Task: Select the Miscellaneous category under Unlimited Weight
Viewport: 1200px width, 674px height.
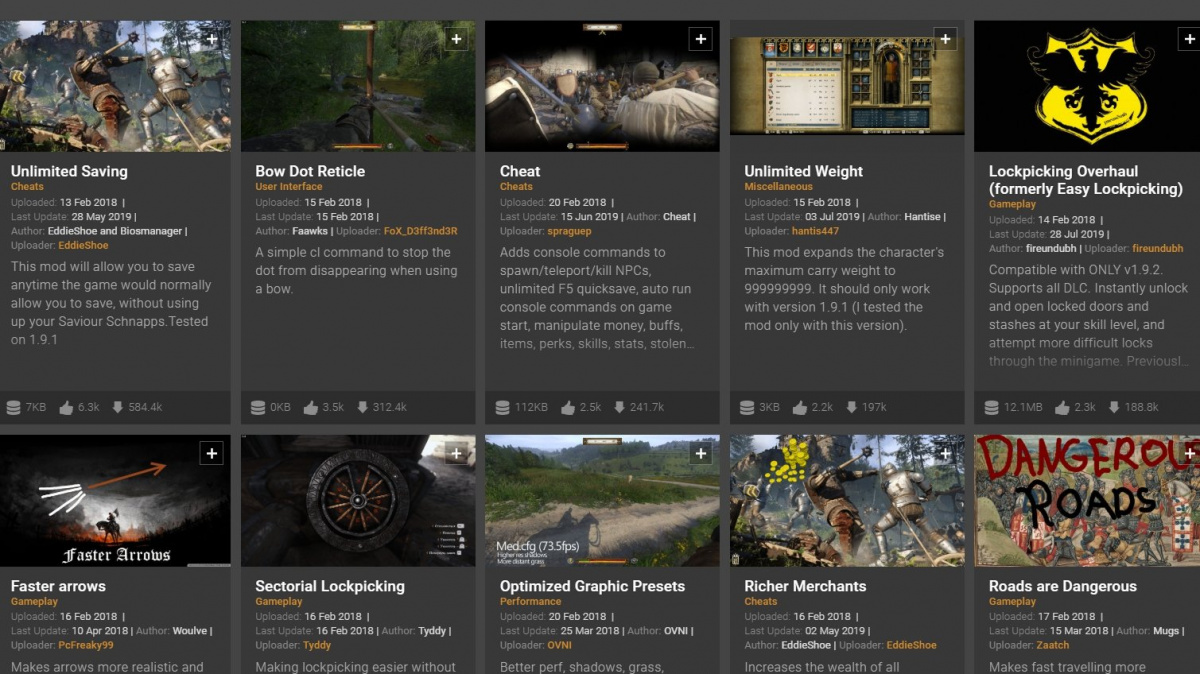Action: coord(778,187)
